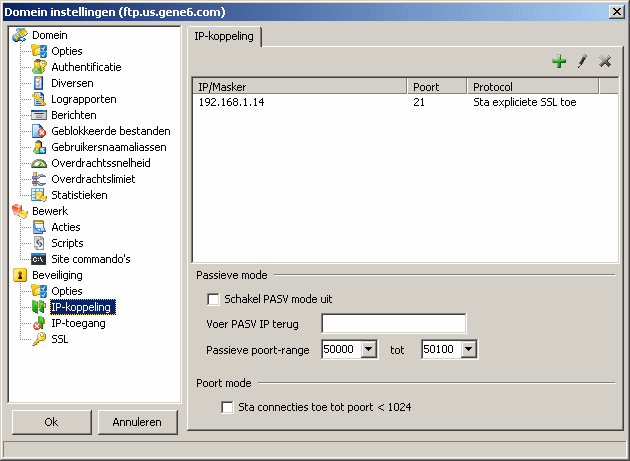Select the Site commando's tree label
The width and height of the screenshot is (630, 461).
point(91,259)
